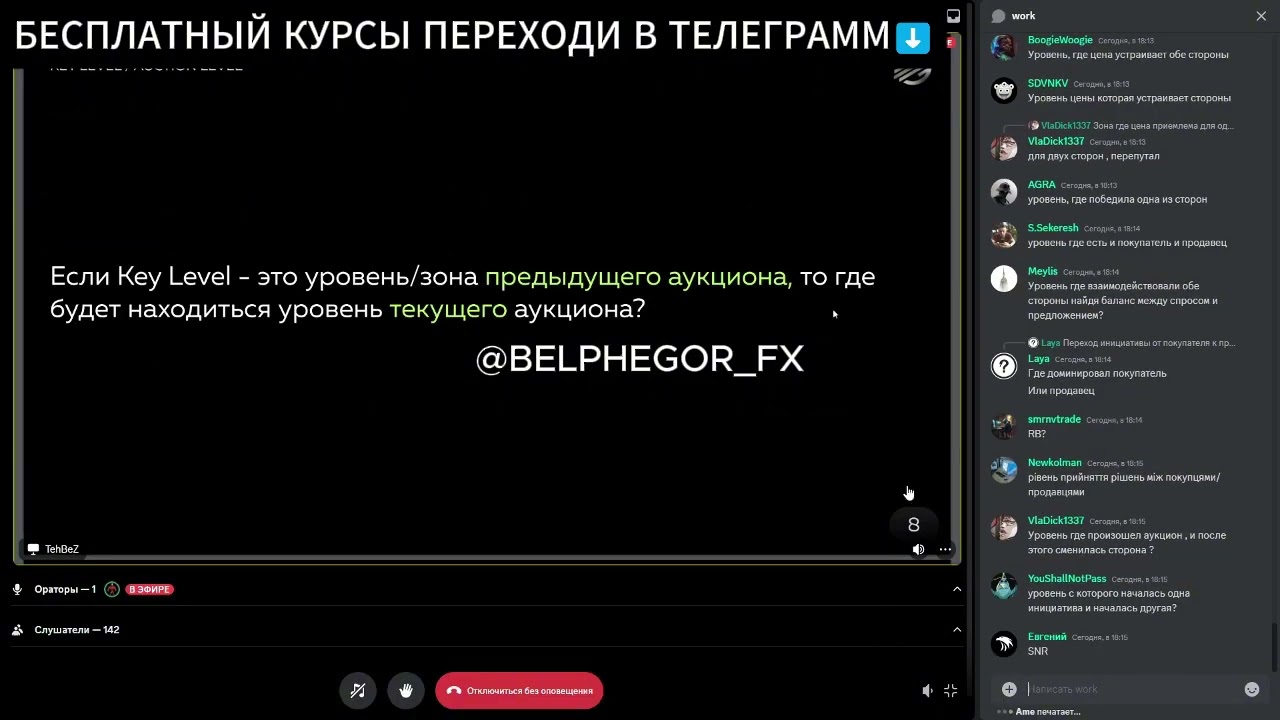Open Laya's question-mark avatar
Screen dimensions: 1280x720
point(1004,365)
